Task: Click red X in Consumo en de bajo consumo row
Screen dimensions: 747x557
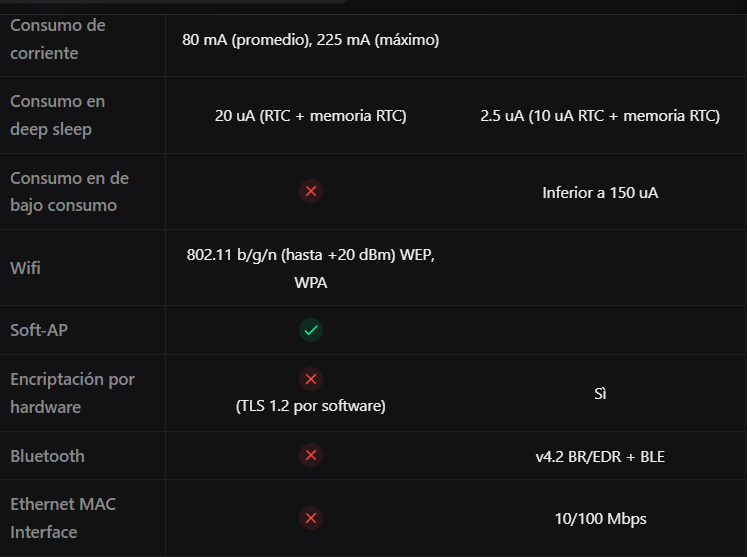Action: pyautogui.click(x=311, y=191)
